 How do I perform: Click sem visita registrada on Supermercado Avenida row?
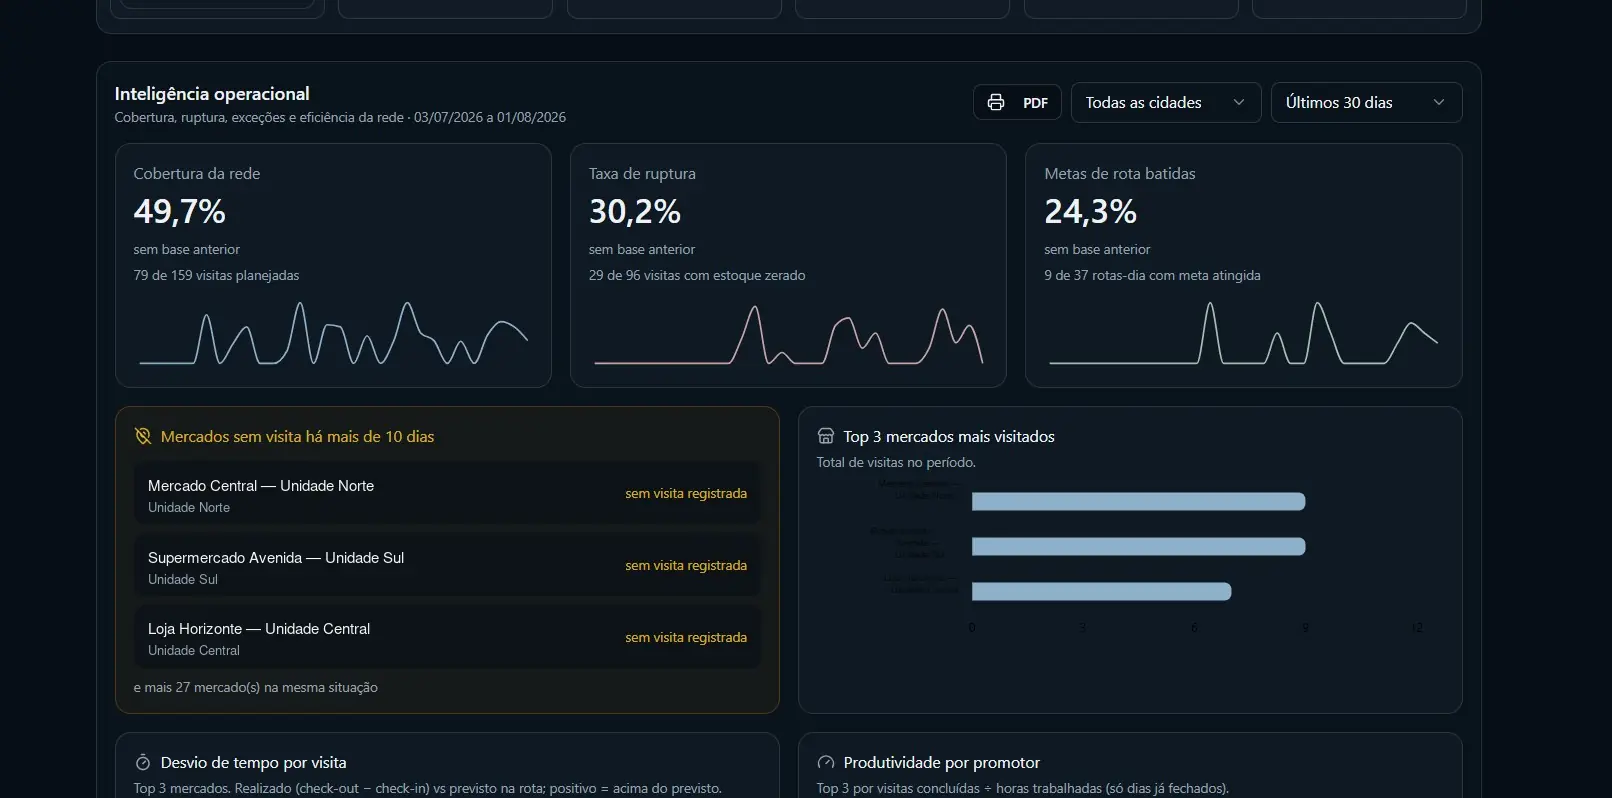tap(686, 566)
